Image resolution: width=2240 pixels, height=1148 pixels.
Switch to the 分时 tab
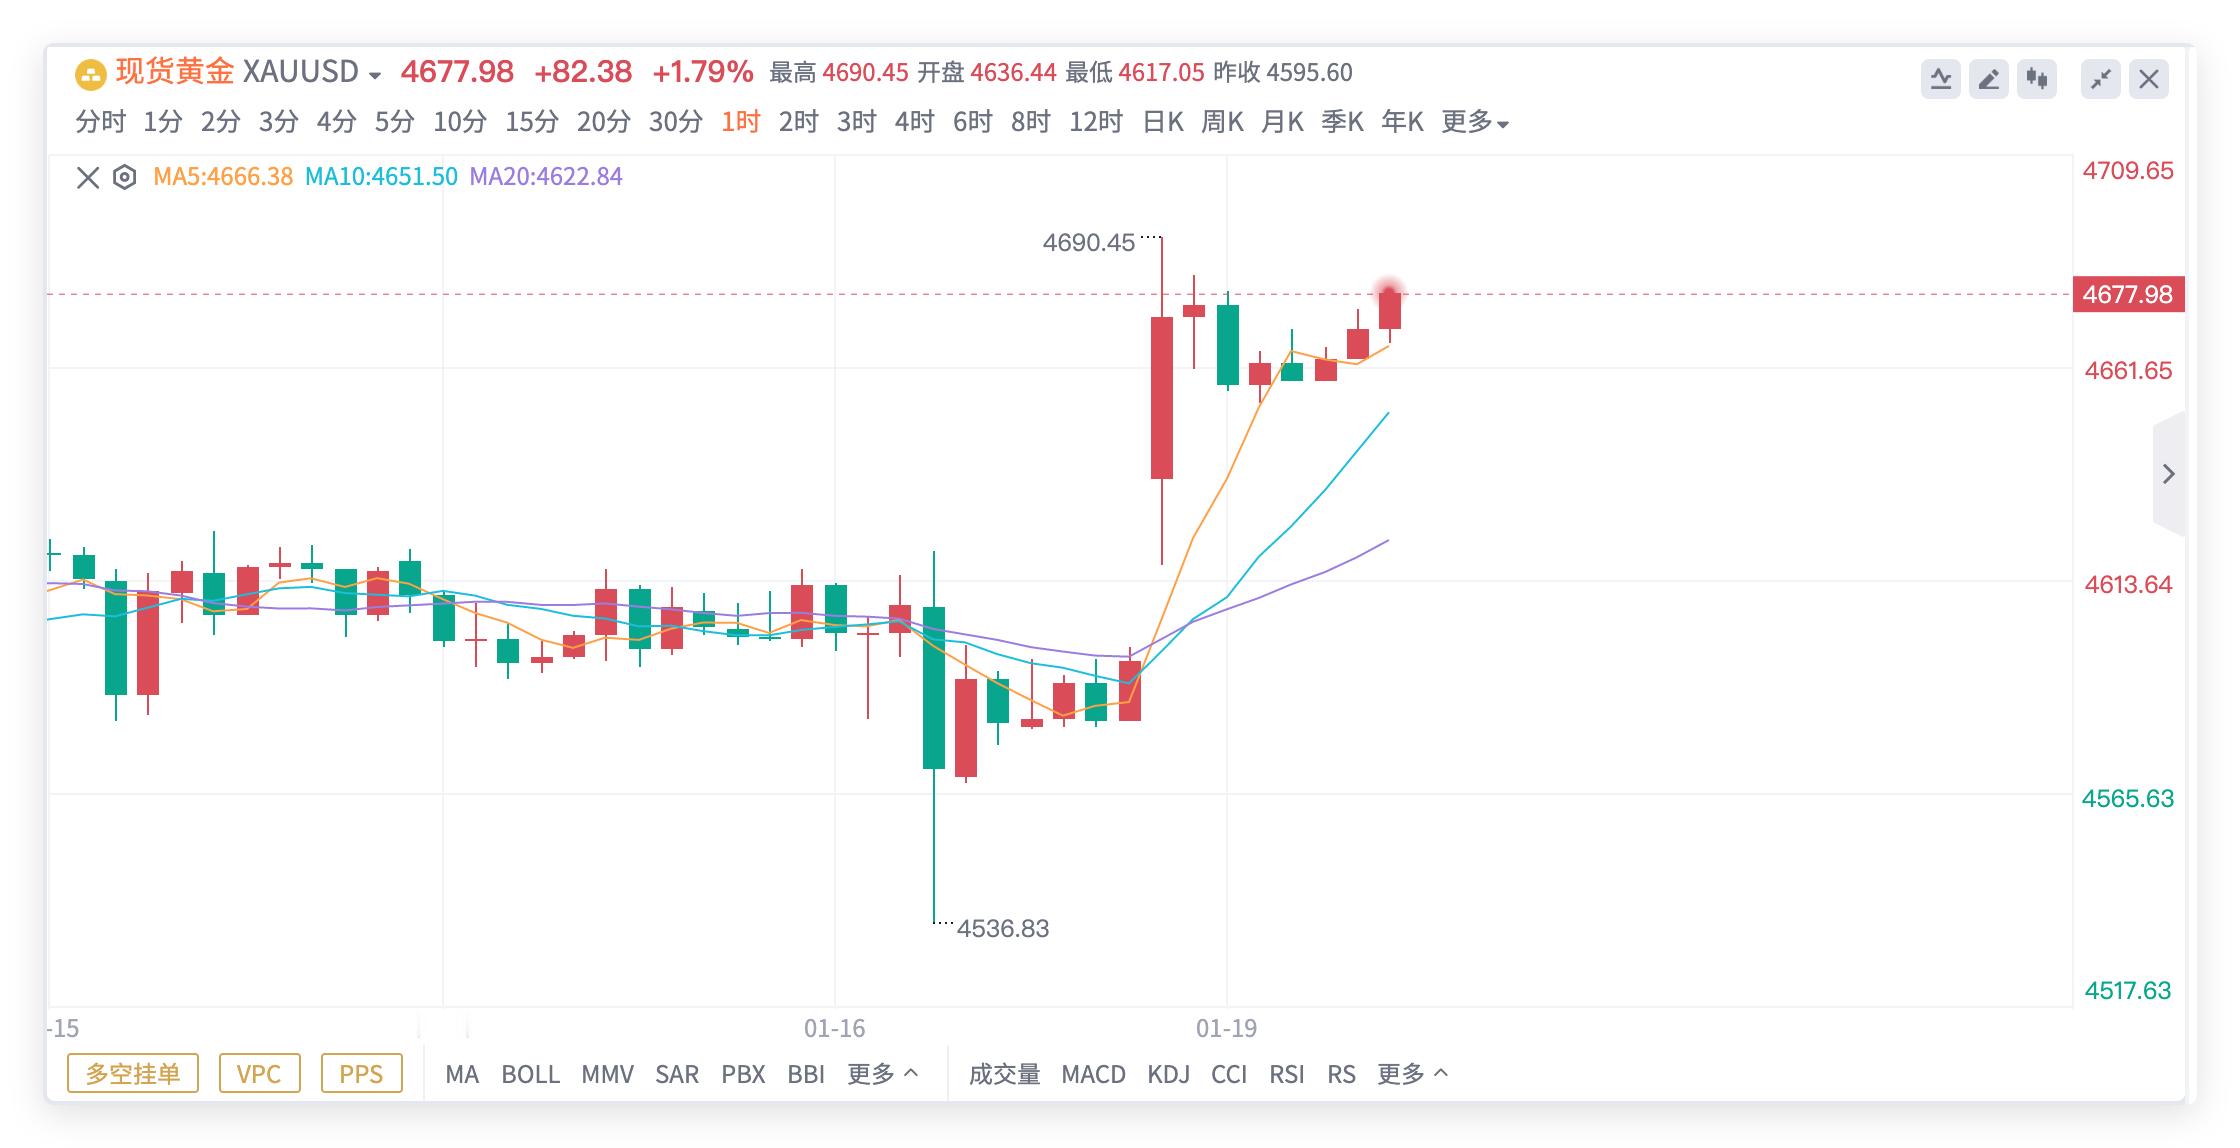click(100, 121)
